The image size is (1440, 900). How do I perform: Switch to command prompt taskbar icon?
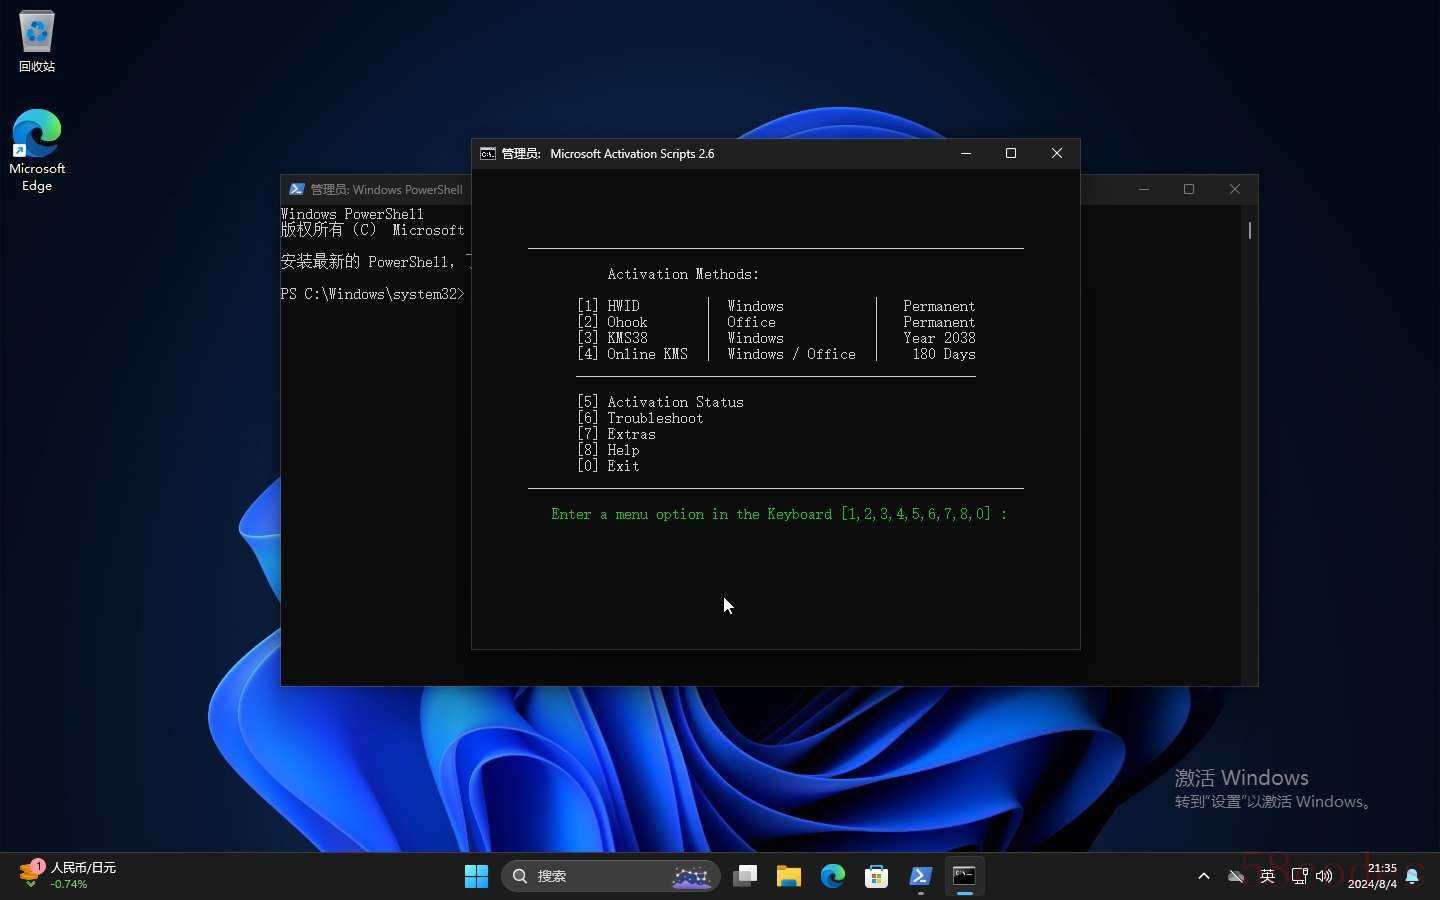tap(965, 876)
